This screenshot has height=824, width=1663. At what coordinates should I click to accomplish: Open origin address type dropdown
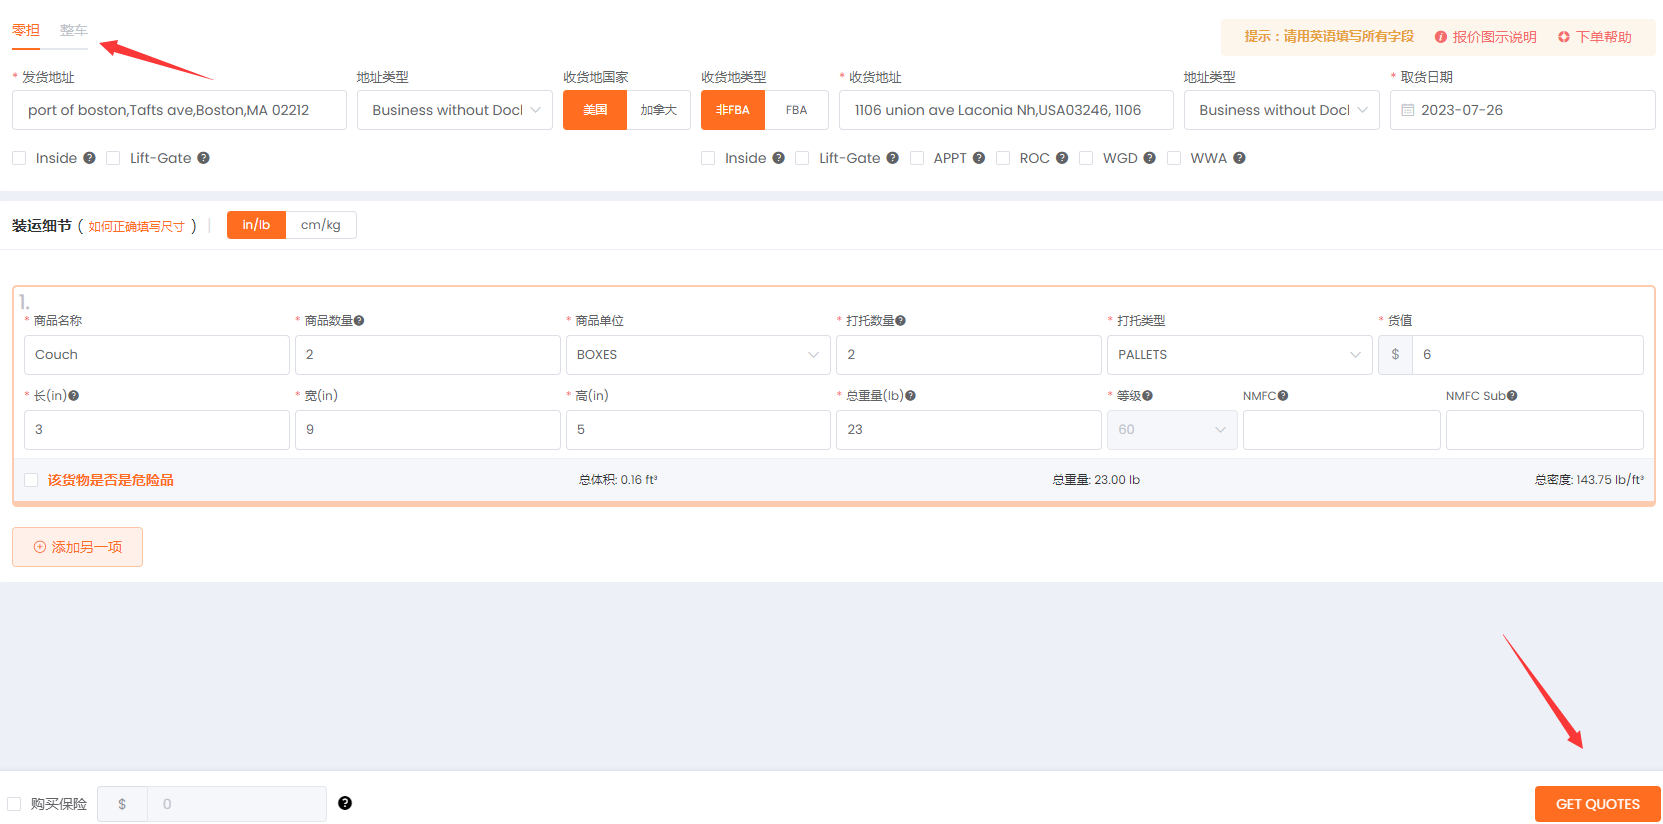(454, 110)
